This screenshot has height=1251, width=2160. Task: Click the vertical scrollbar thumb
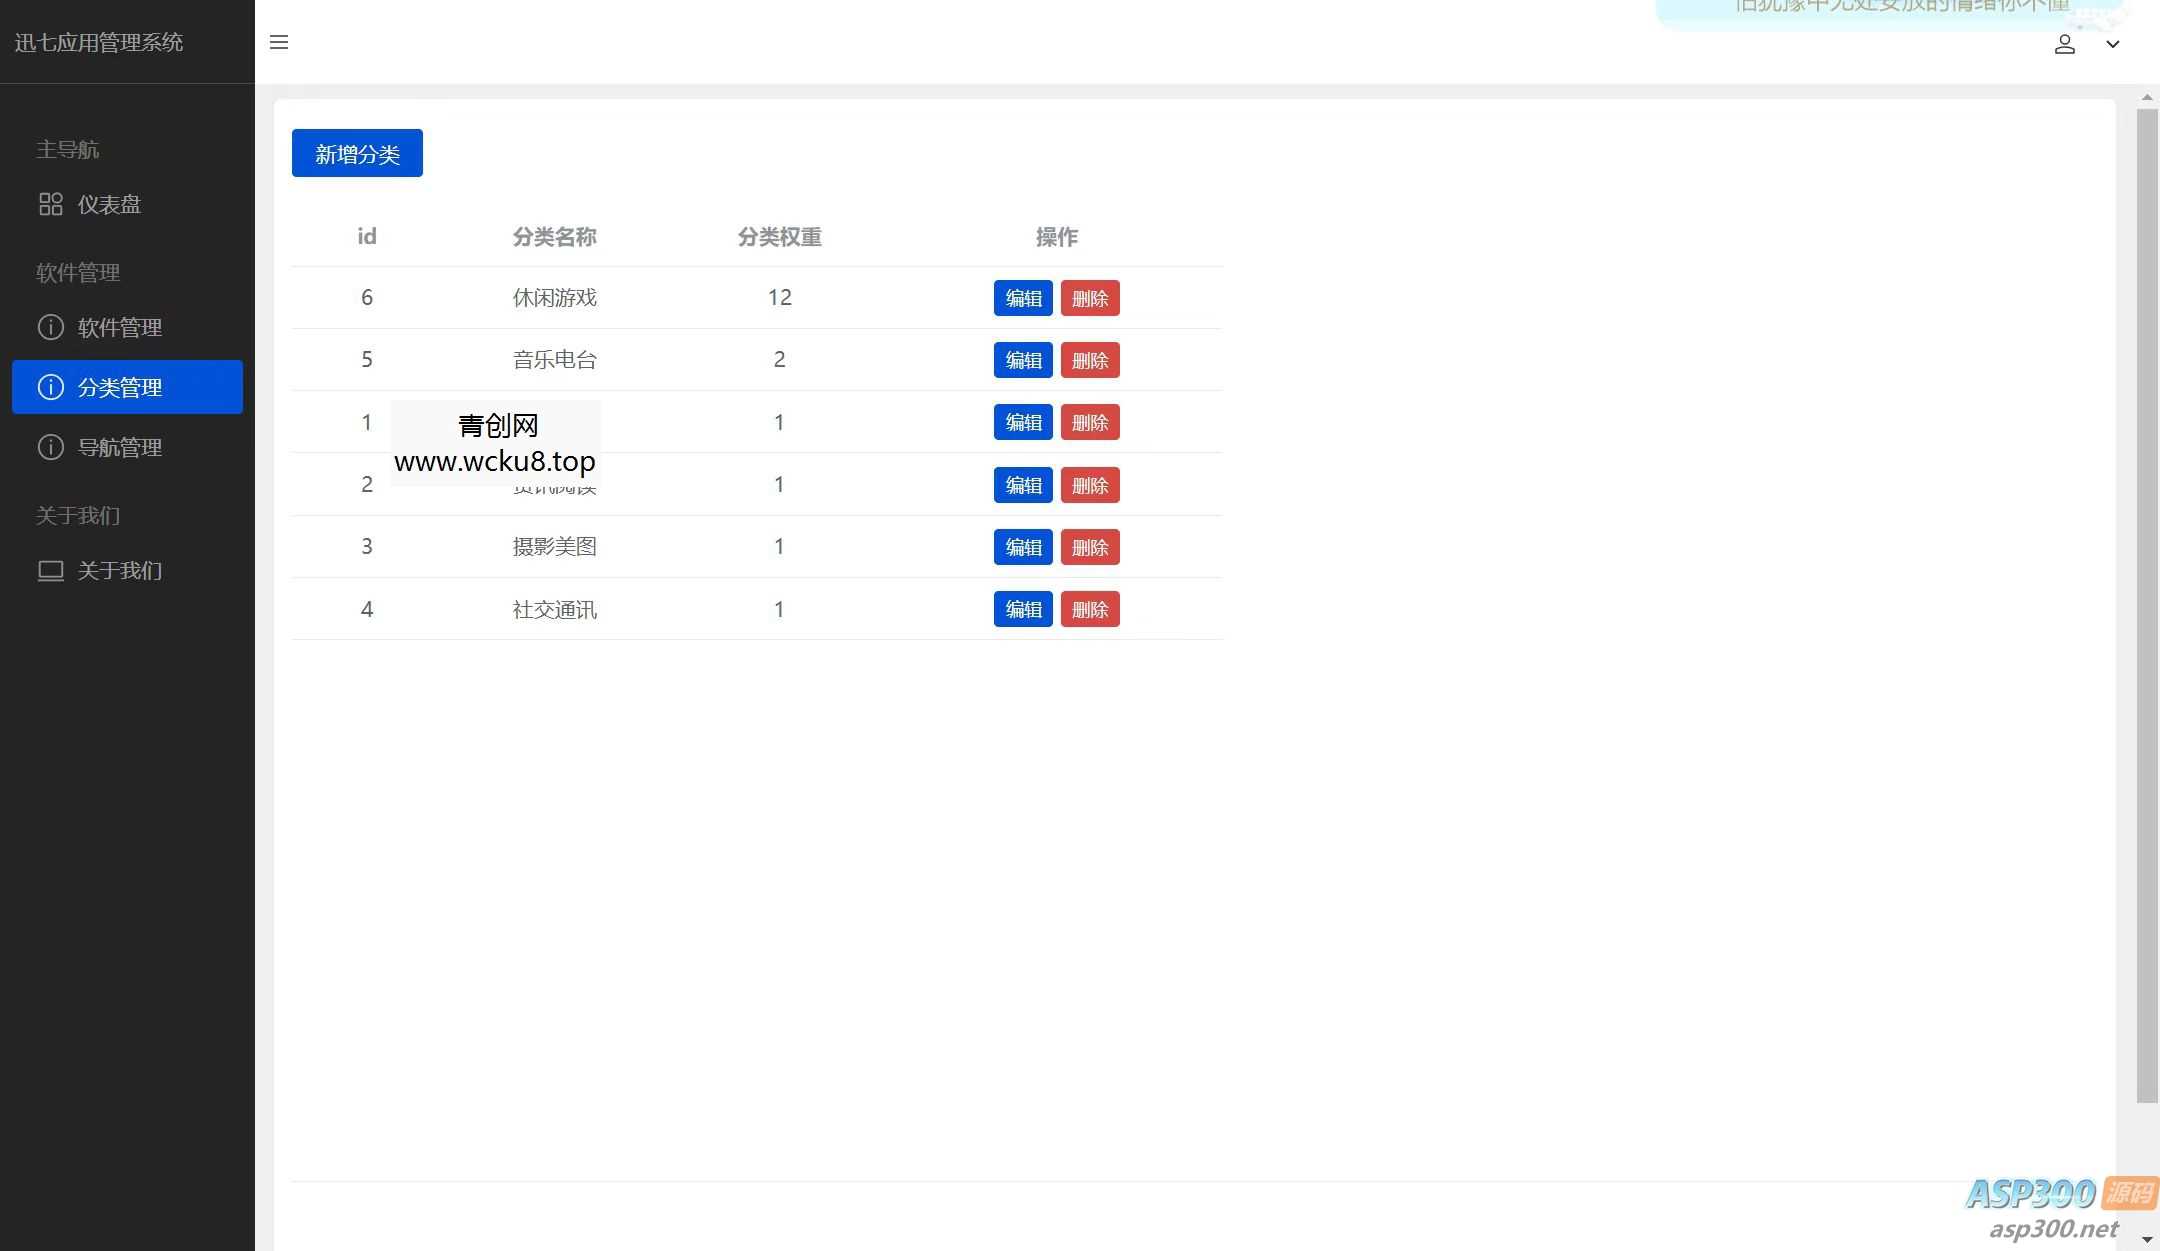tap(2146, 600)
